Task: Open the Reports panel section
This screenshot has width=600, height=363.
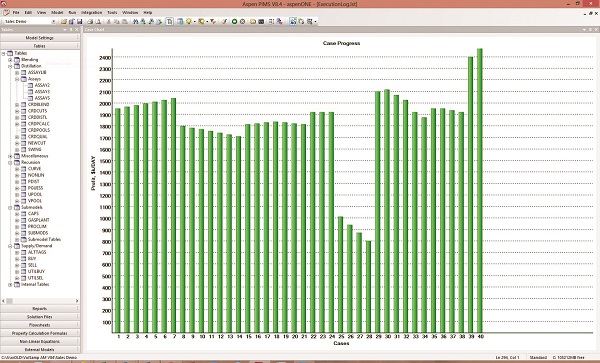Action: coord(40,308)
